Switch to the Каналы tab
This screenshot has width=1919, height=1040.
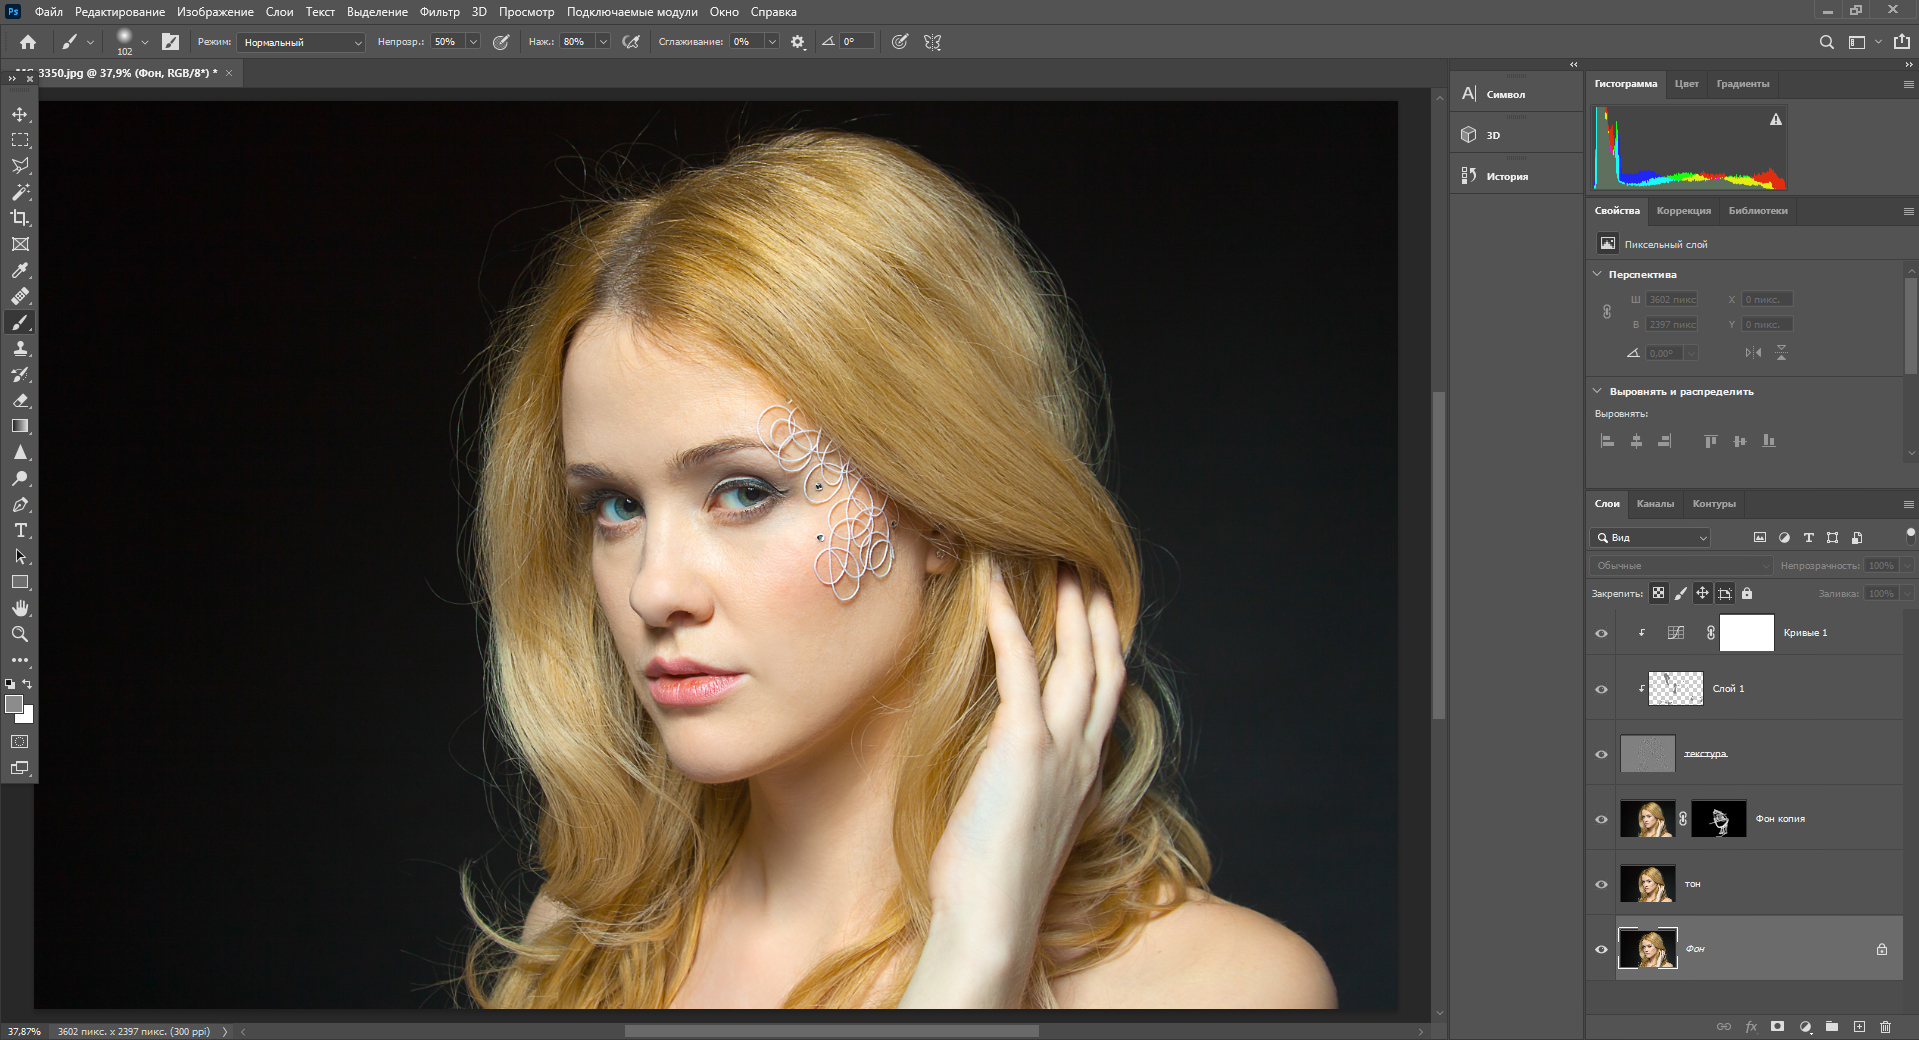[1656, 503]
